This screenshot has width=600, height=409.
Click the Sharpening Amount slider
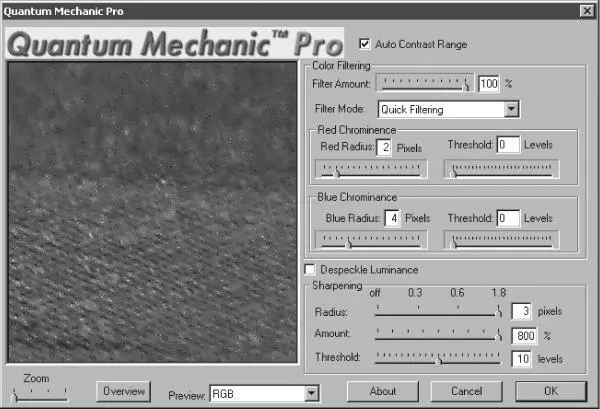pyautogui.click(x=439, y=334)
